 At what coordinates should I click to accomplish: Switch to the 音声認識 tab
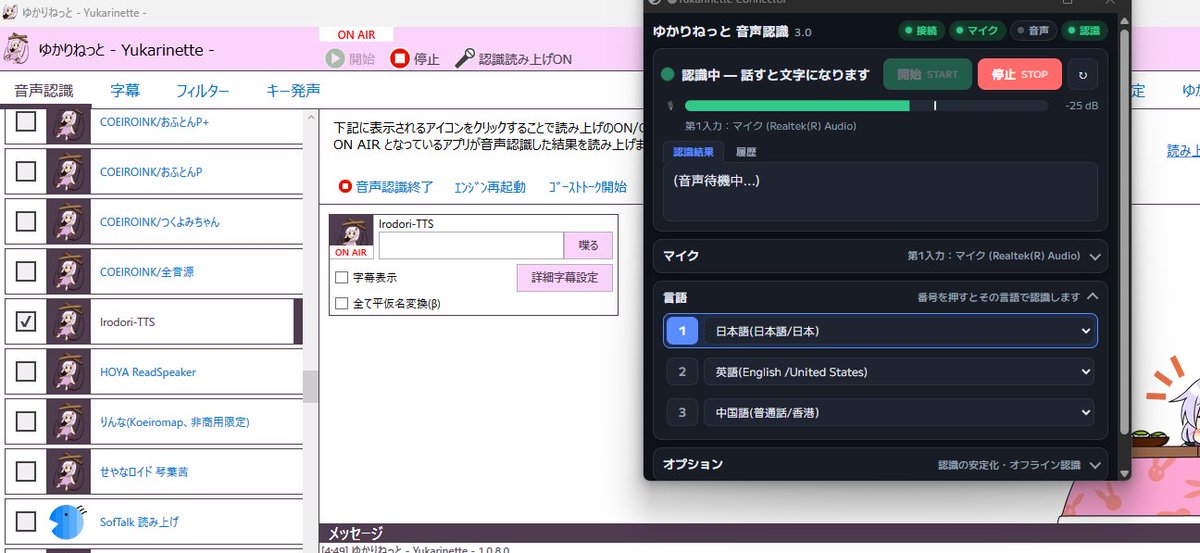[x=44, y=91]
